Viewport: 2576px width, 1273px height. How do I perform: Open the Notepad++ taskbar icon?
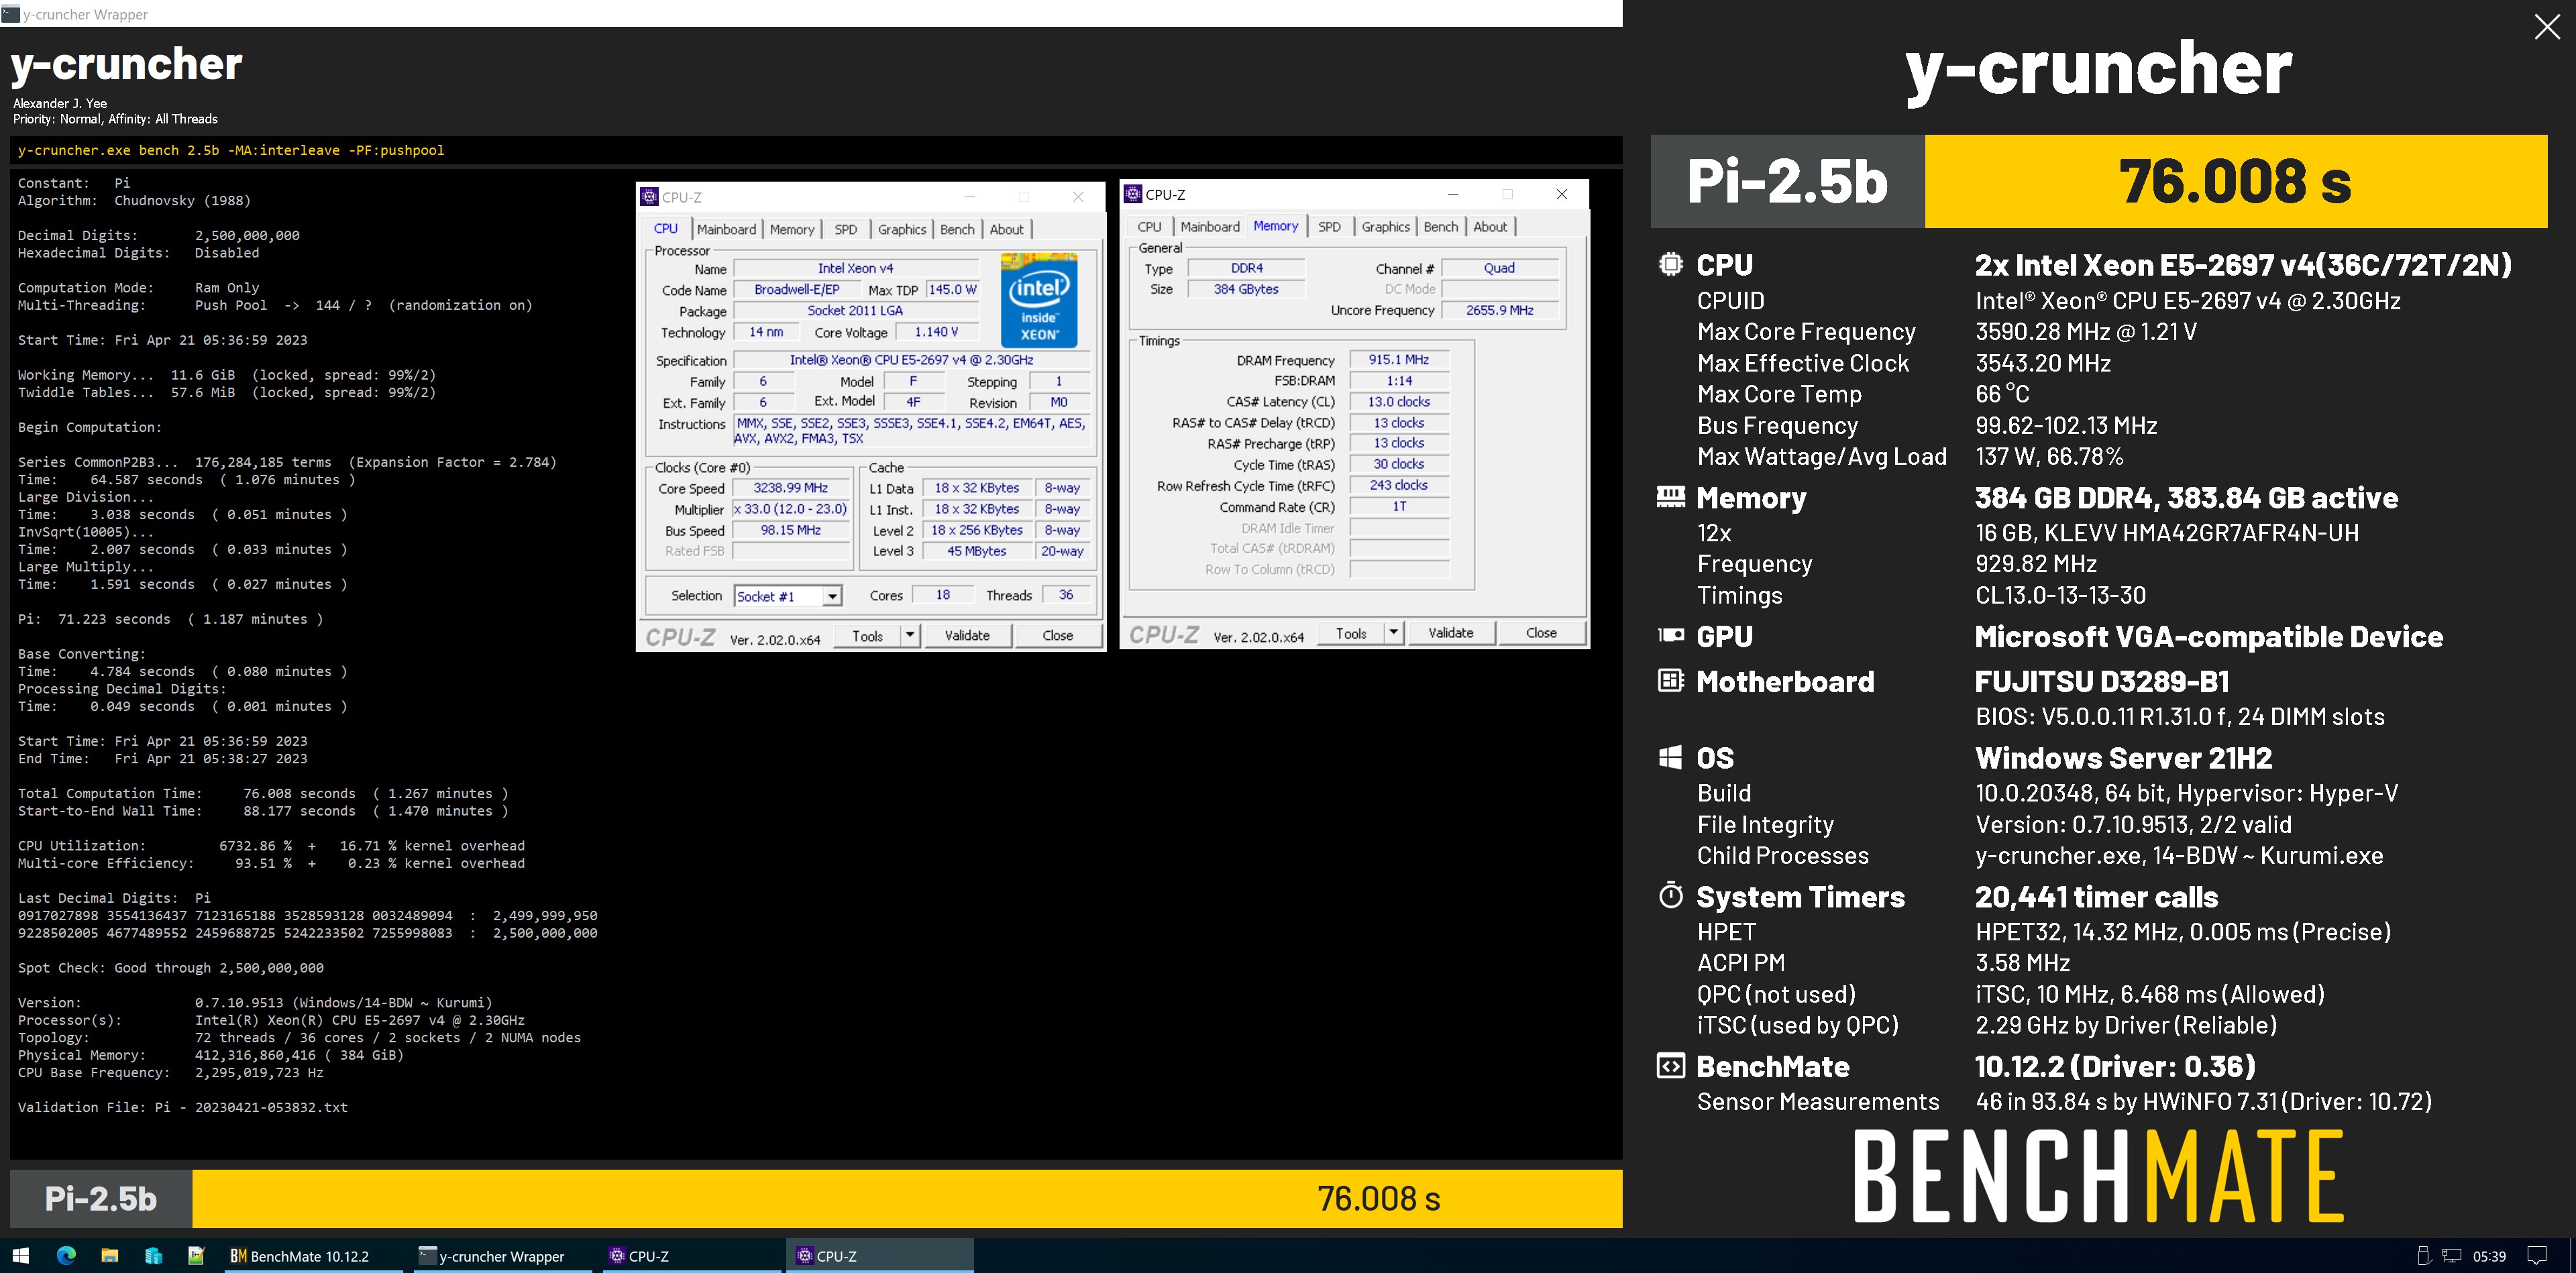pos(196,1255)
